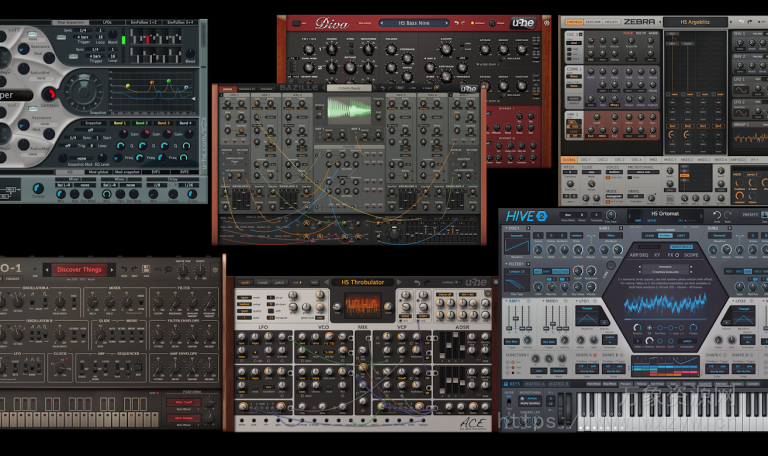Select the Band 2 label in Filterscape

tap(141, 123)
